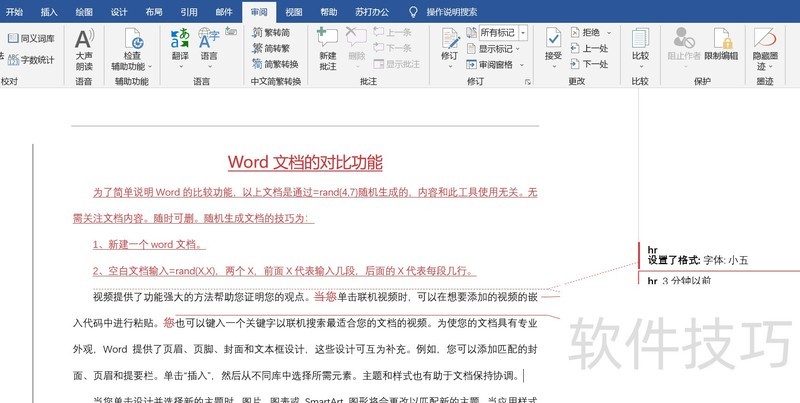Go to 上一条 previous comment

[392, 33]
